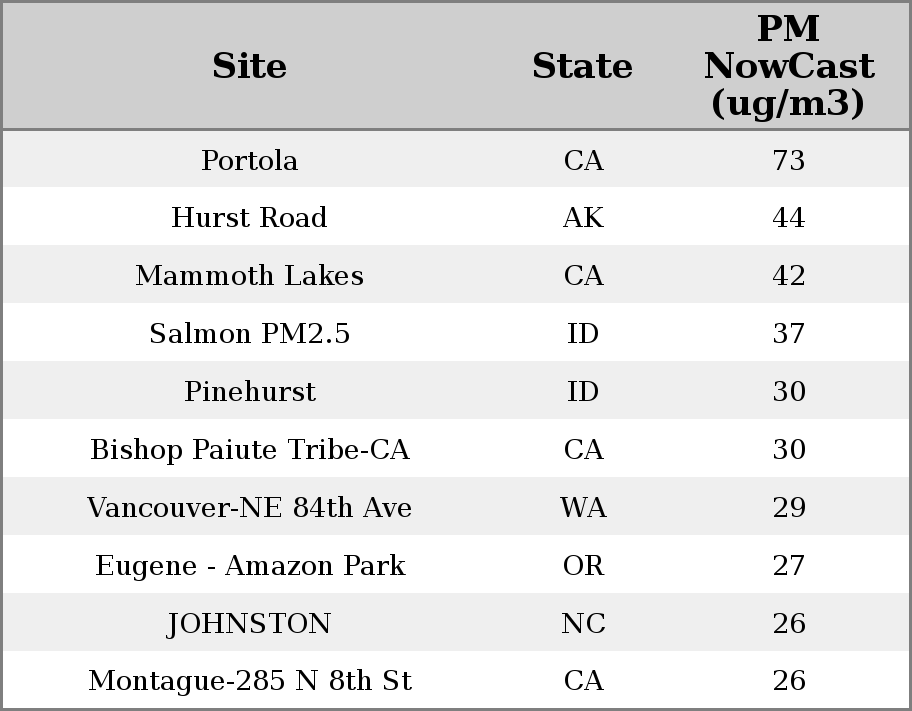Viewport: 912px width, 711px height.
Task: Click the State column header
Action: [x=582, y=66]
